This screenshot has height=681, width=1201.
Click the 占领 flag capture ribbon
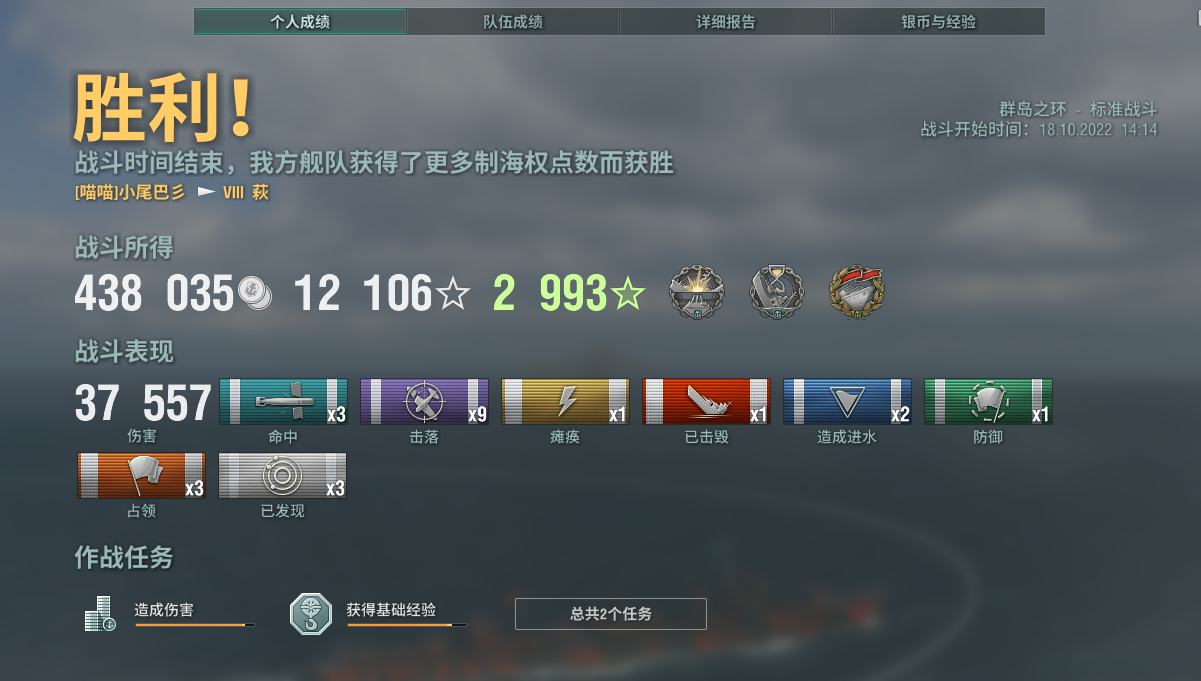coord(141,476)
